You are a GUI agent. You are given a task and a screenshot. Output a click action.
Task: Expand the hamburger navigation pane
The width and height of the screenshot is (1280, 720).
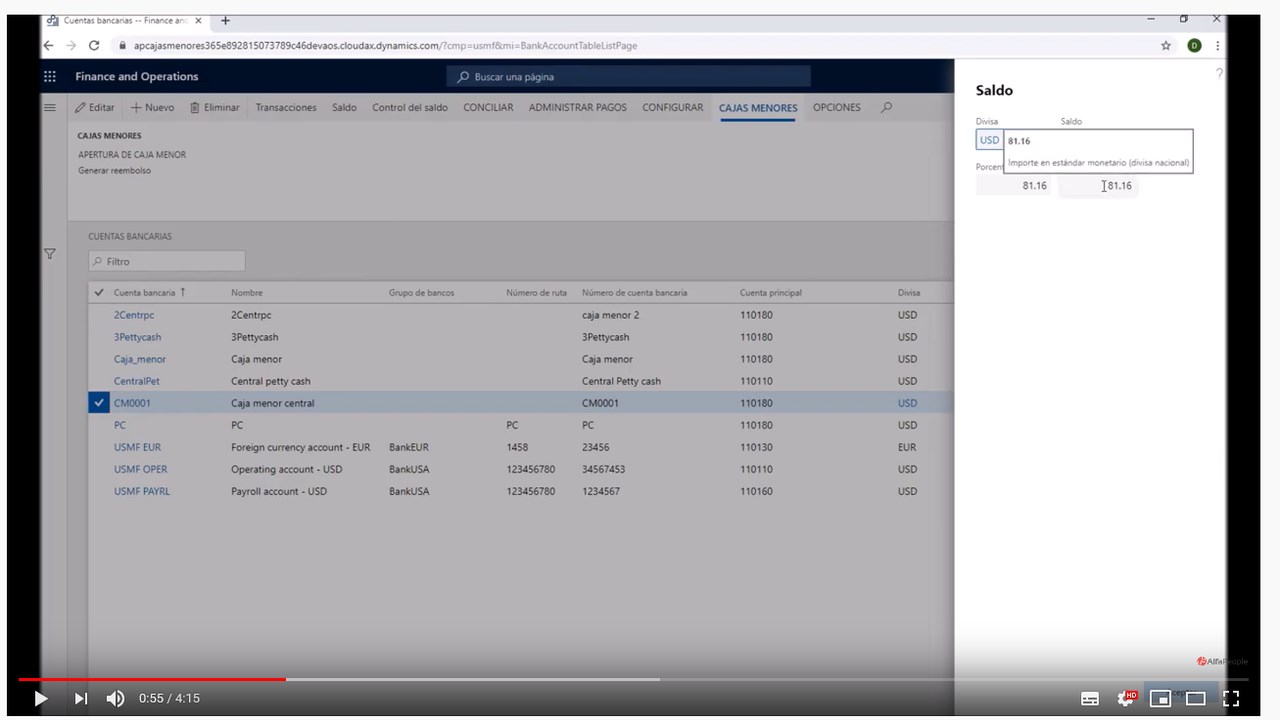click(50, 107)
